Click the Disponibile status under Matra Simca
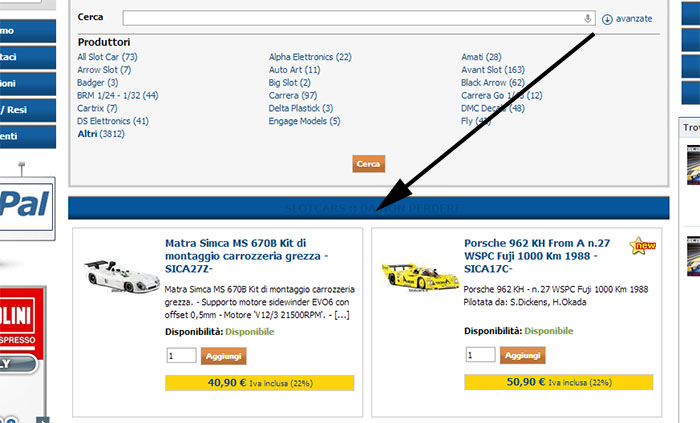The height and width of the screenshot is (423, 700). pyautogui.click(x=250, y=332)
